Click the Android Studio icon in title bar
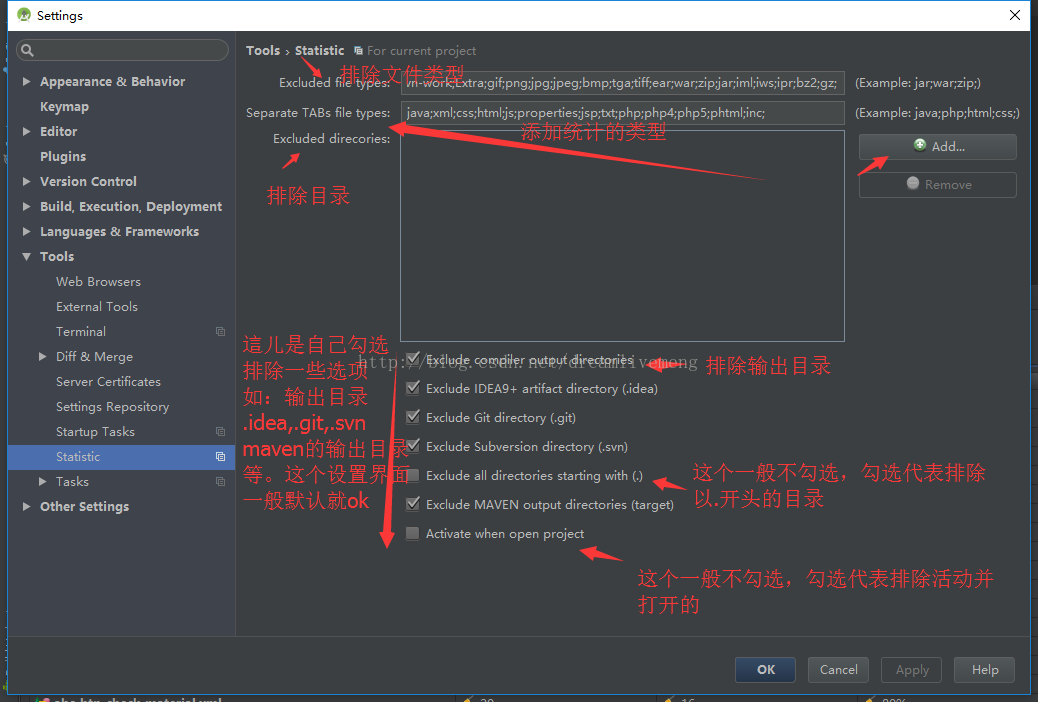Image resolution: width=1038 pixels, height=702 pixels. (24, 15)
